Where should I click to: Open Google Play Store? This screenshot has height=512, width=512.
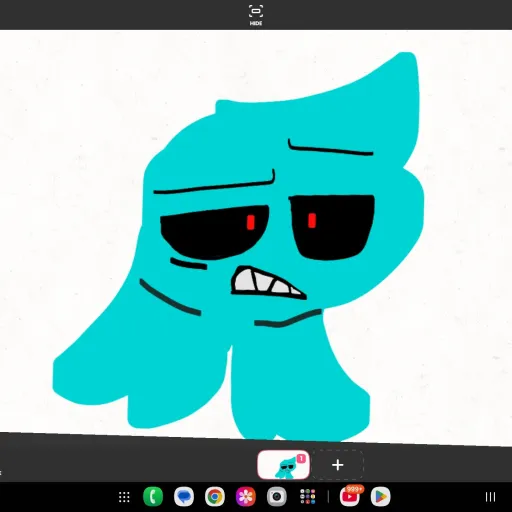[x=381, y=497]
